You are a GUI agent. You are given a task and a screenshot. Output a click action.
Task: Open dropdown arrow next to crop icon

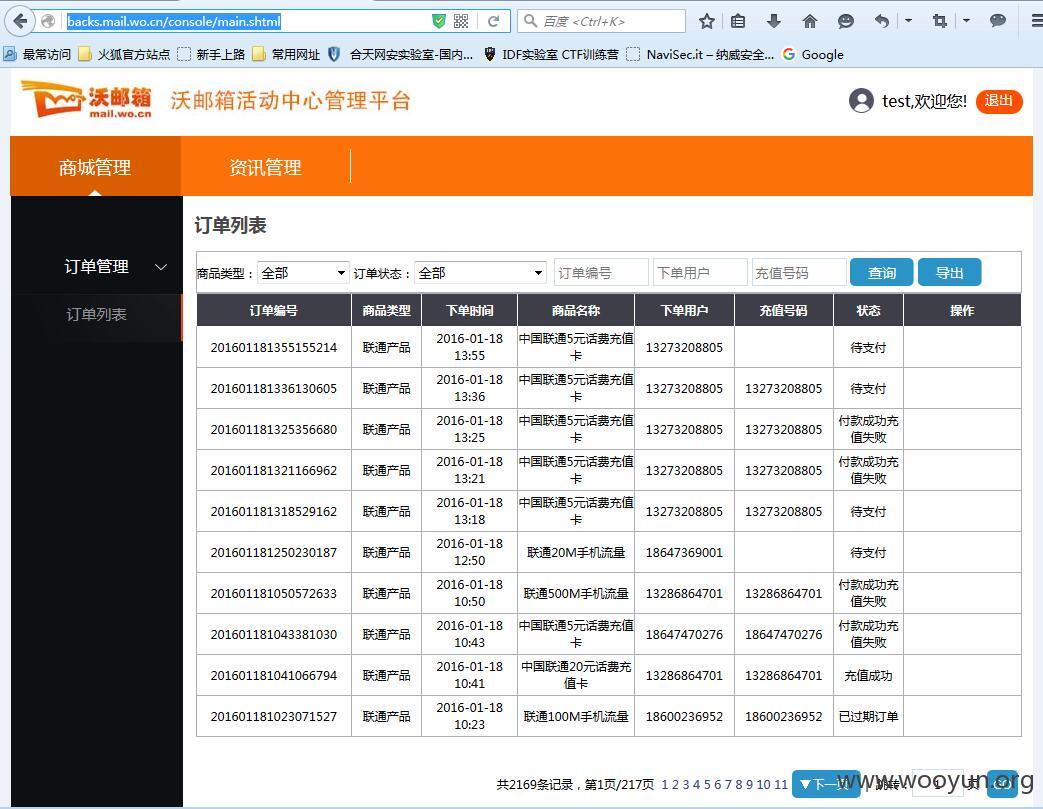pos(967,21)
